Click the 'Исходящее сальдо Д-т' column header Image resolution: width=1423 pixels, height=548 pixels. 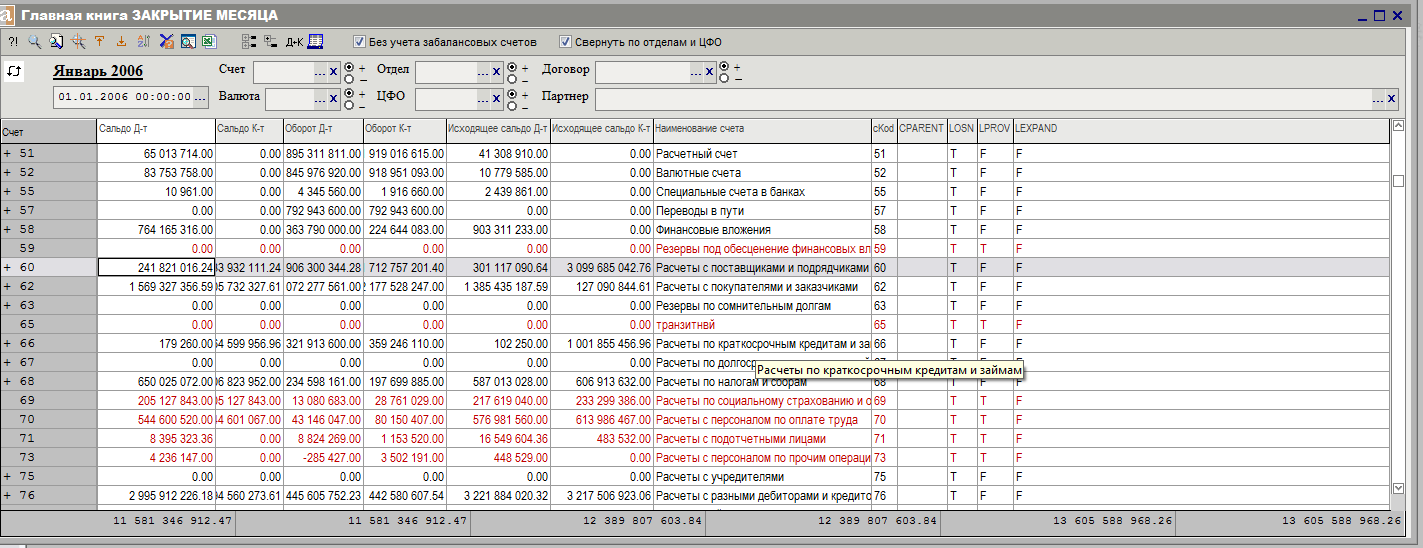point(498,129)
